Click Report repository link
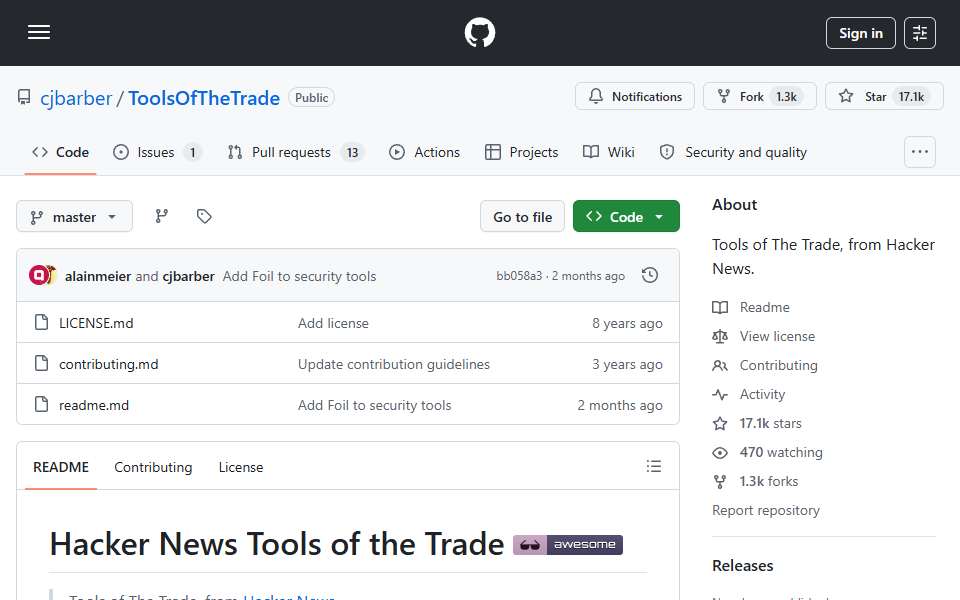Viewport: 960px width, 600px height. (x=765, y=511)
